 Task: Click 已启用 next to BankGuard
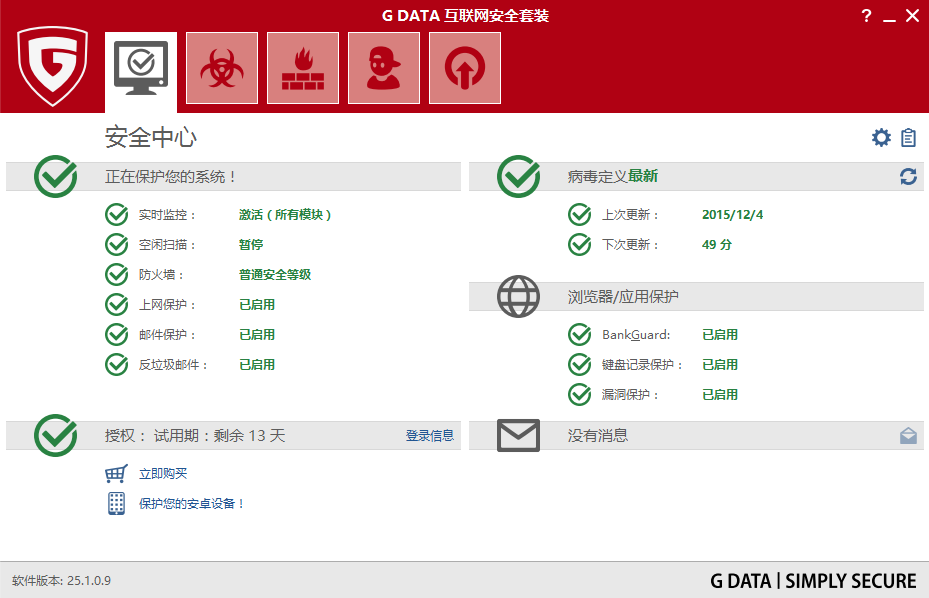tap(720, 334)
